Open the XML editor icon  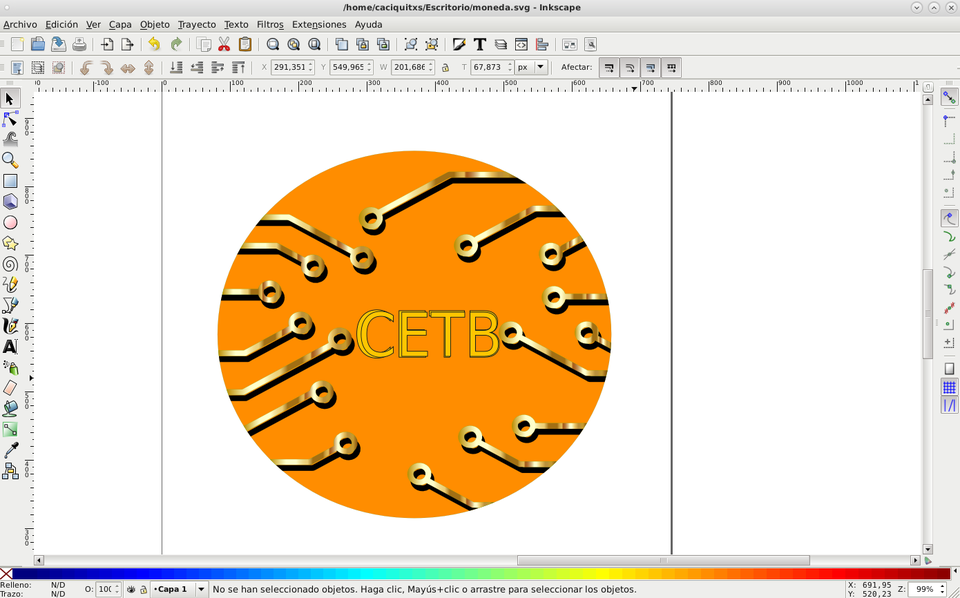[521, 44]
